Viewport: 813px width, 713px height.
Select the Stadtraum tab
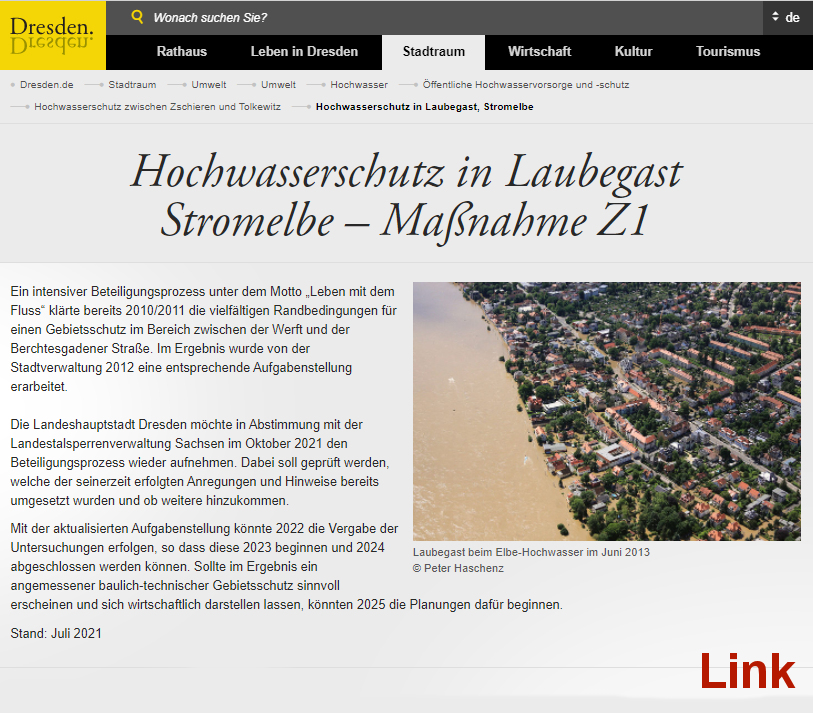(433, 51)
